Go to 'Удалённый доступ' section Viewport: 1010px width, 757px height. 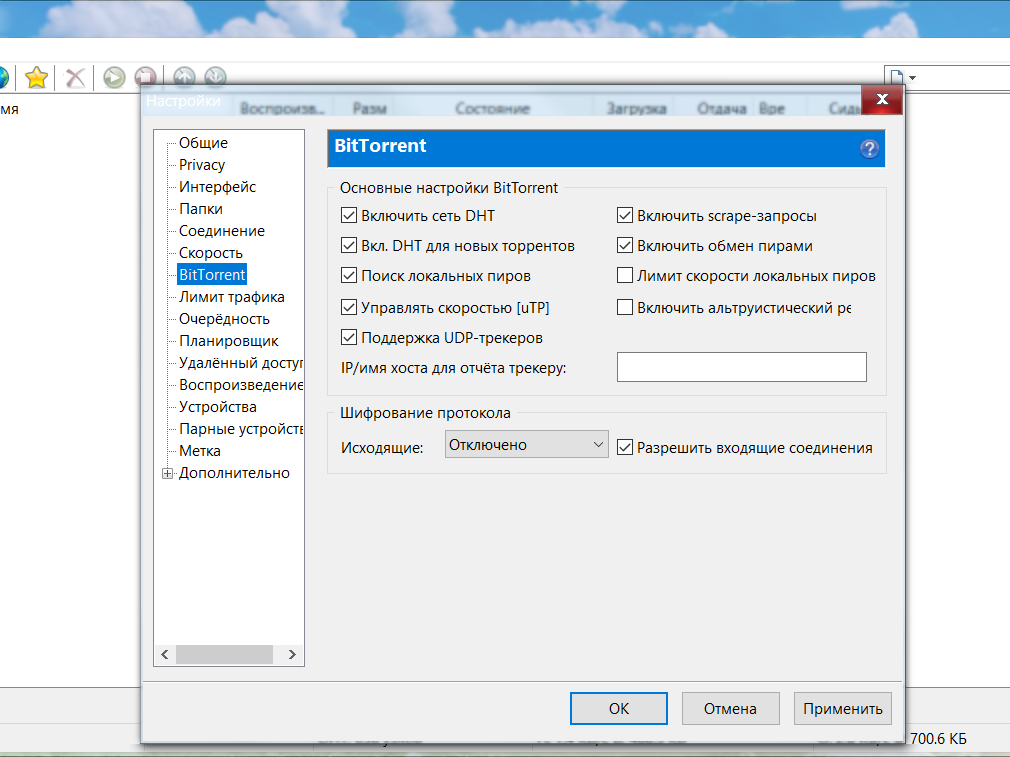(240, 363)
